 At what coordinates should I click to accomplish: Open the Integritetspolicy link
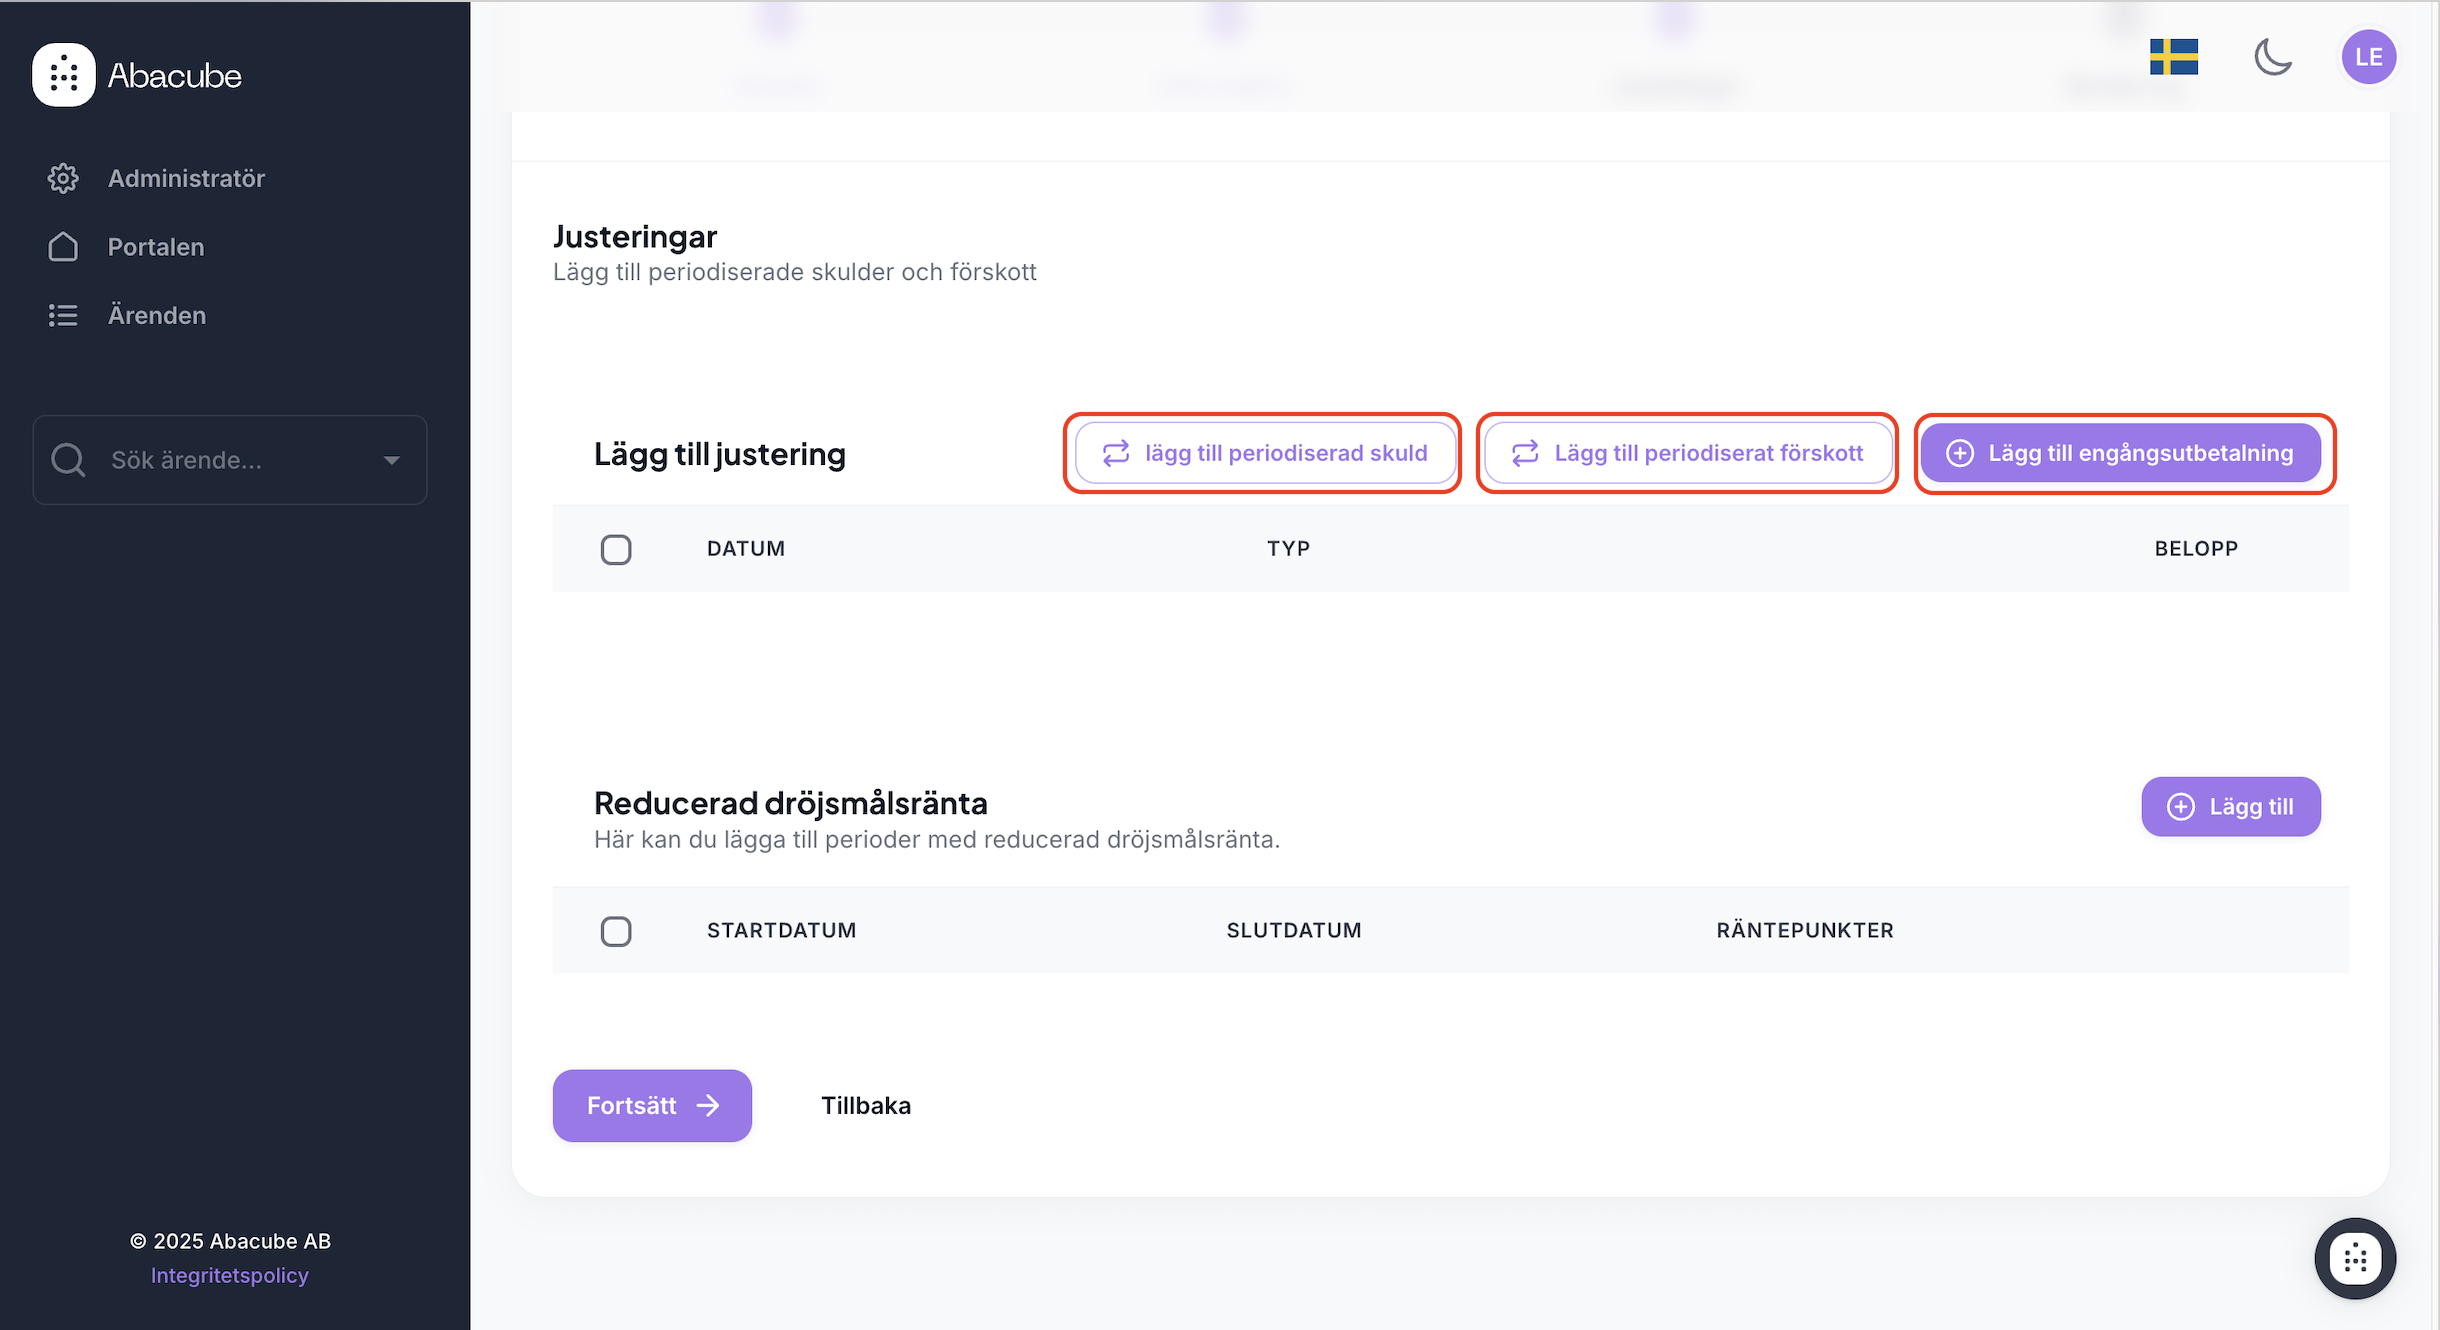click(x=229, y=1275)
